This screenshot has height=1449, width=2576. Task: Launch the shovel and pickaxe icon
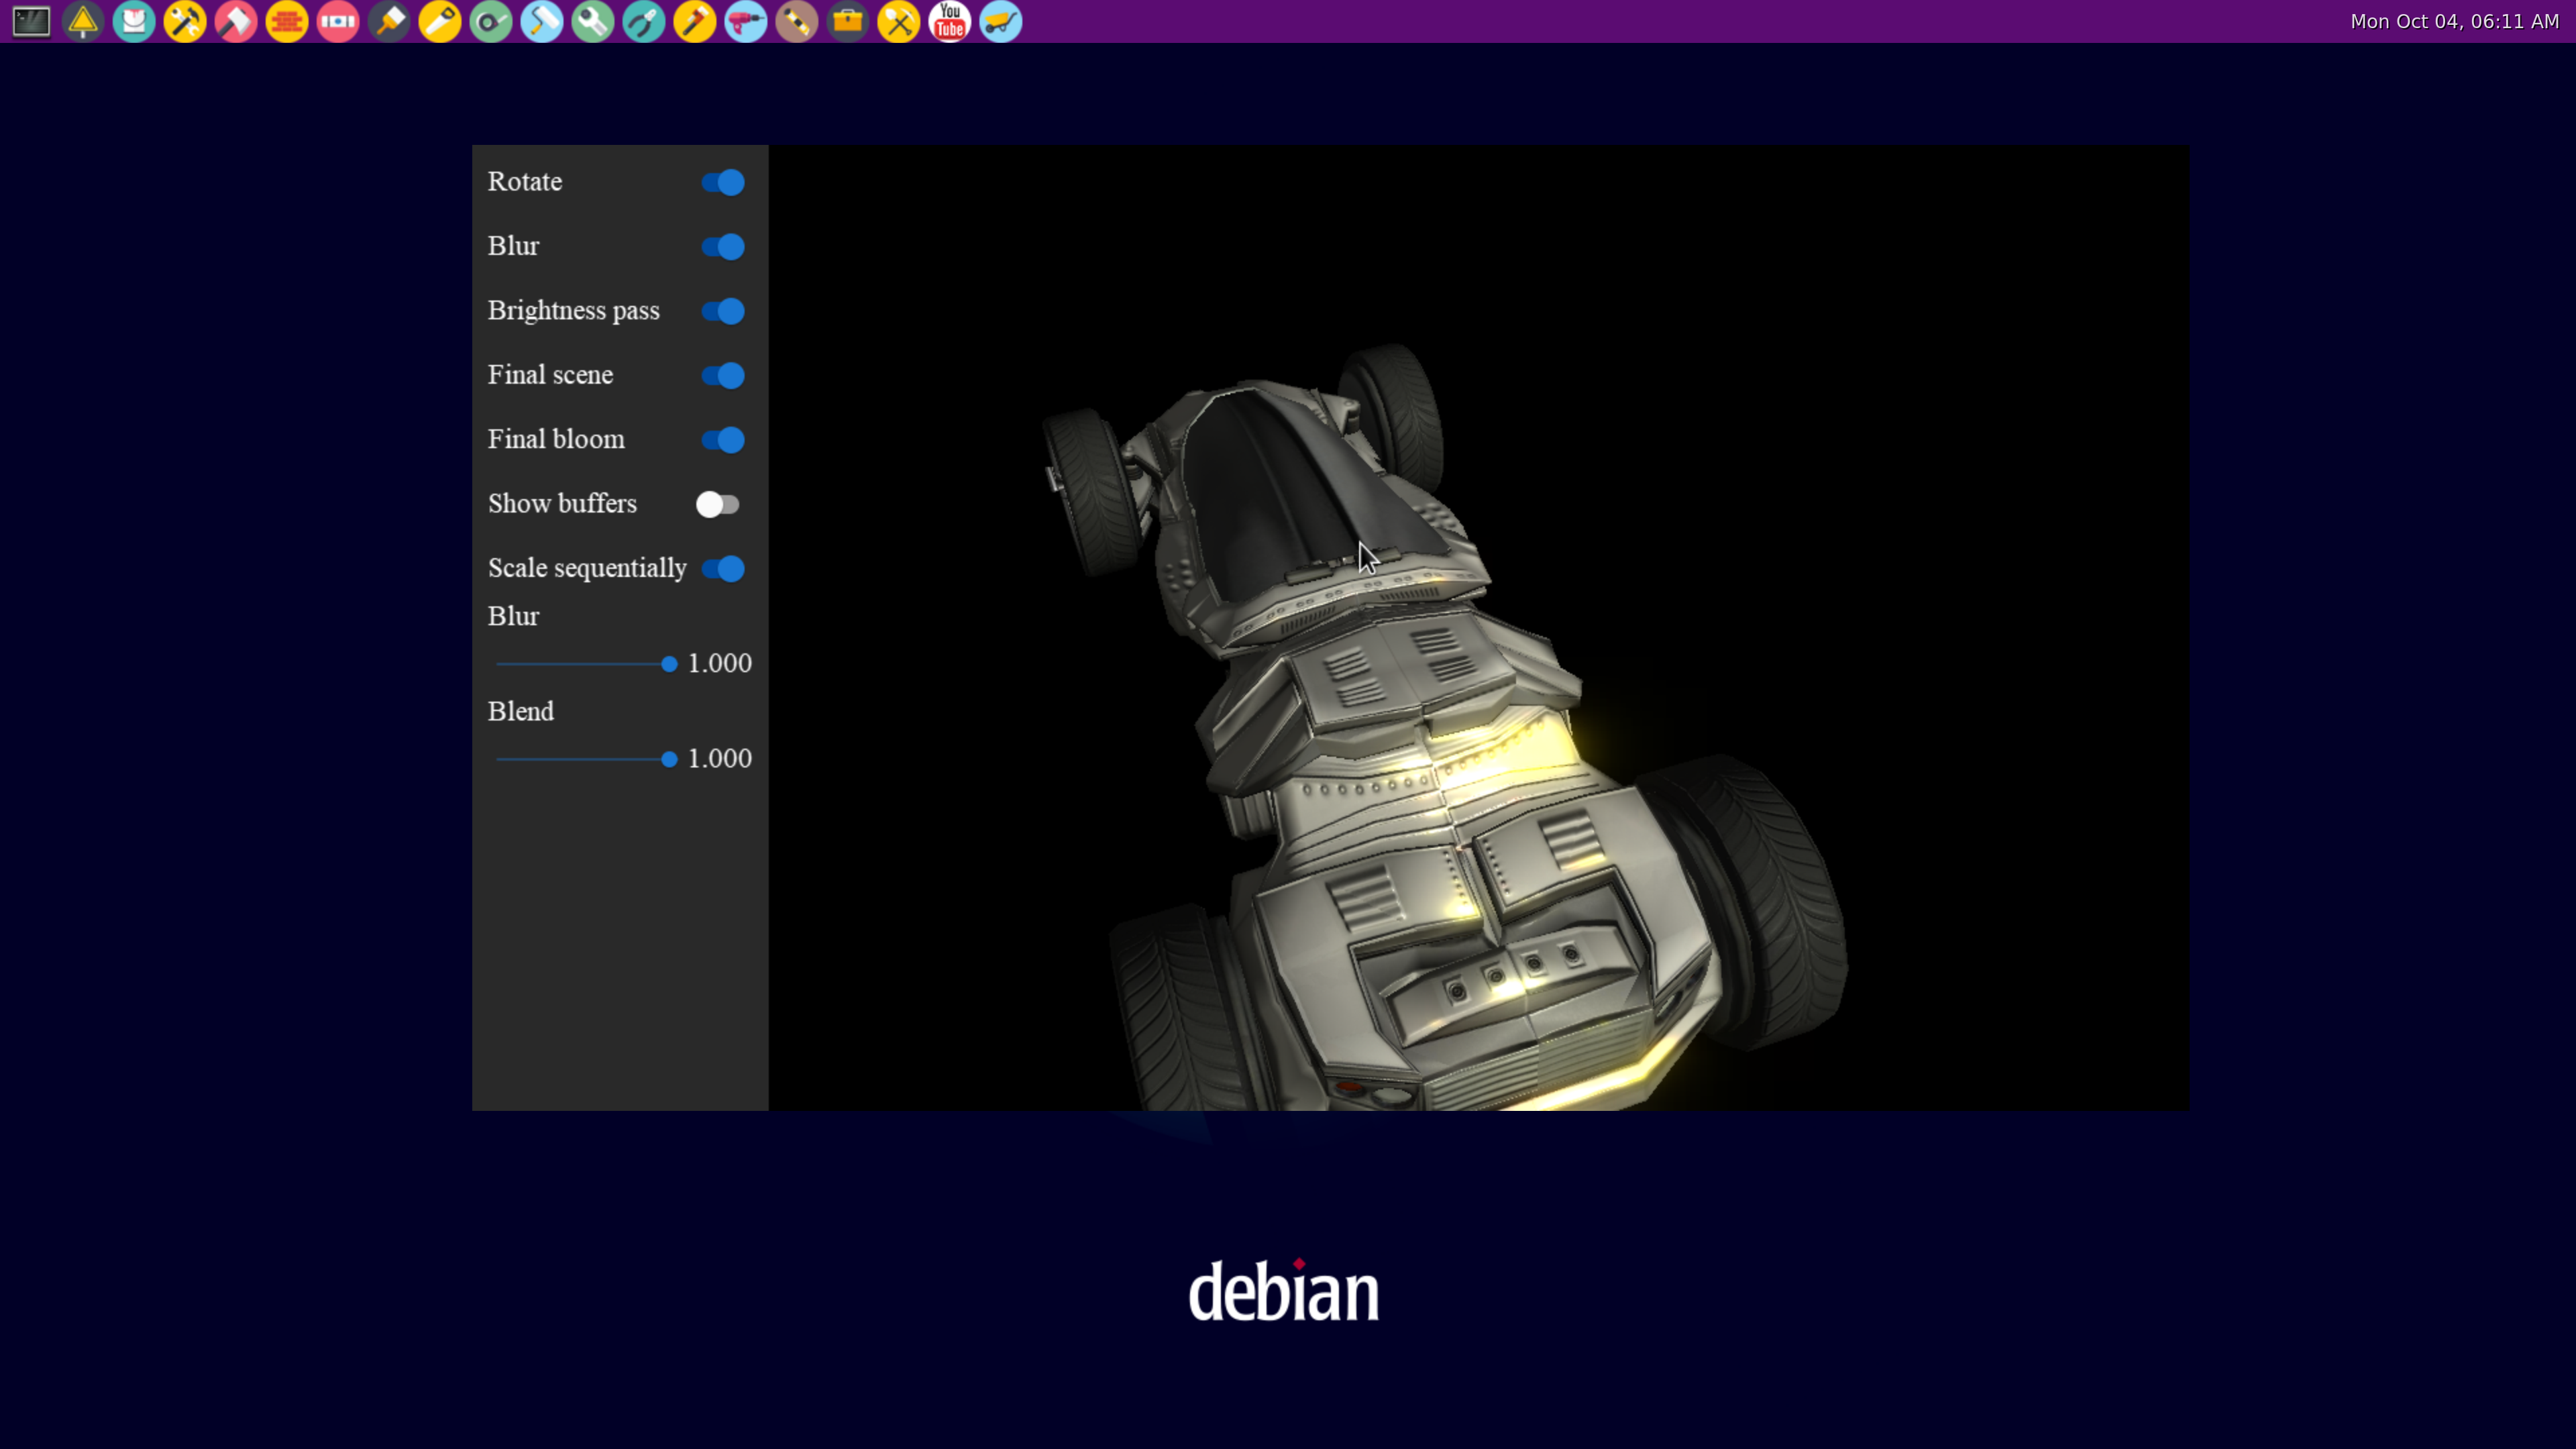(x=899, y=21)
